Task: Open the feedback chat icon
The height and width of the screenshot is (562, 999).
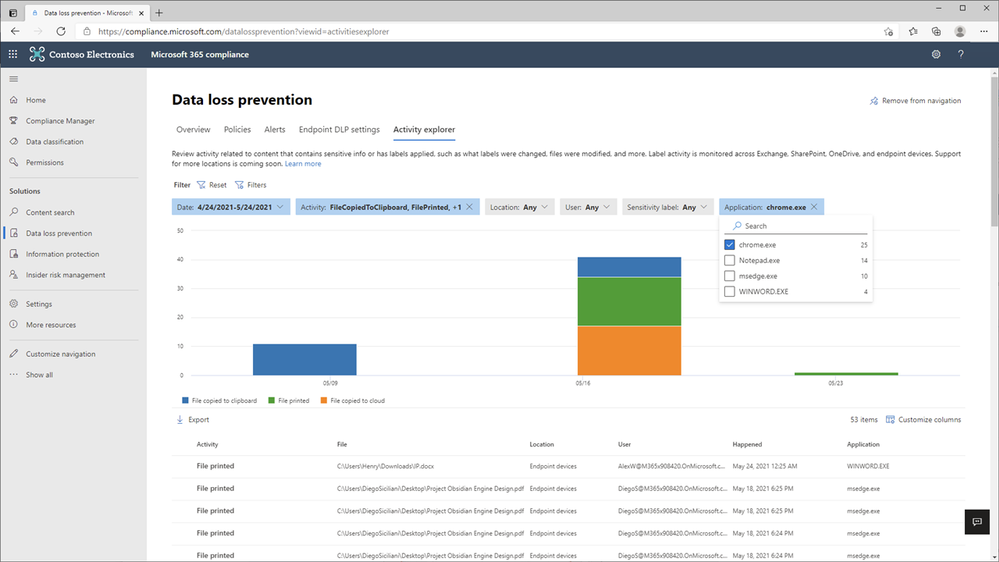Action: click(x=977, y=522)
